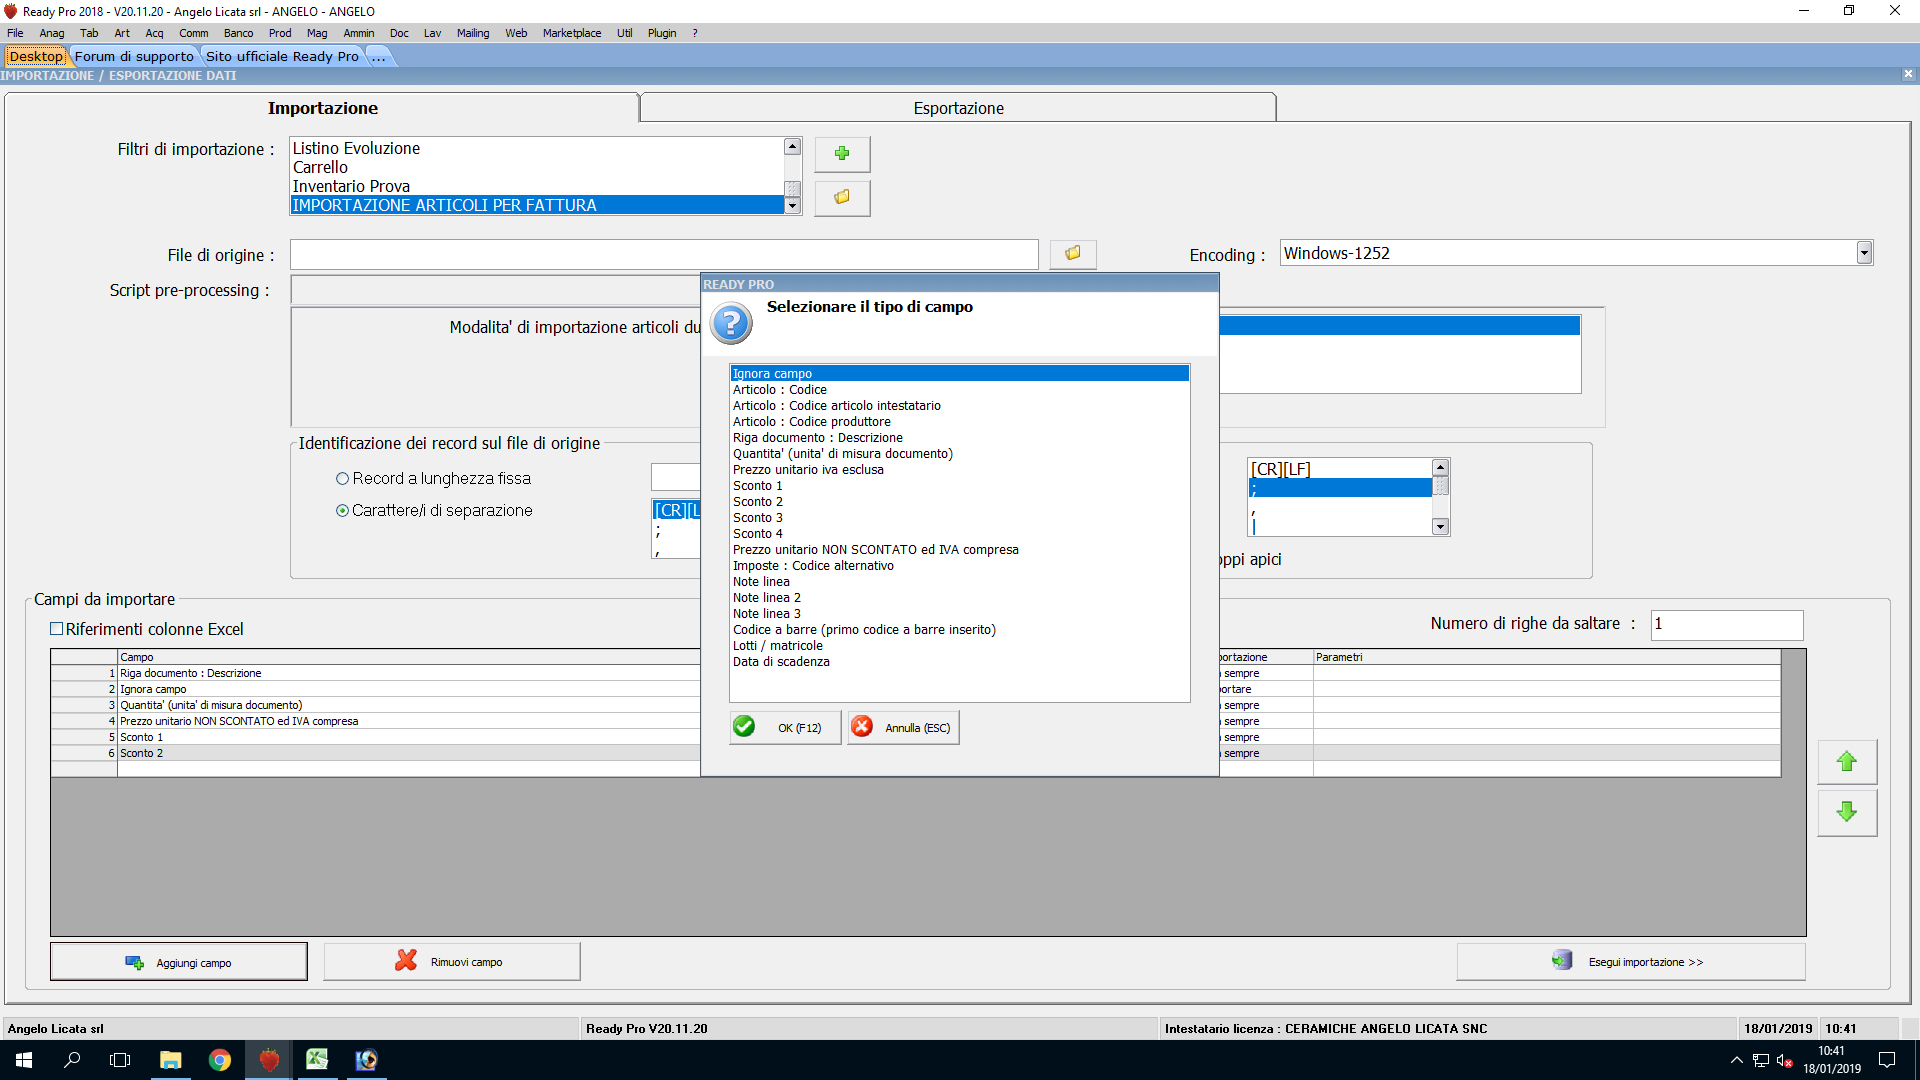Open Task View on the taskbar
This screenshot has height=1080, width=1920.
pos(120,1060)
